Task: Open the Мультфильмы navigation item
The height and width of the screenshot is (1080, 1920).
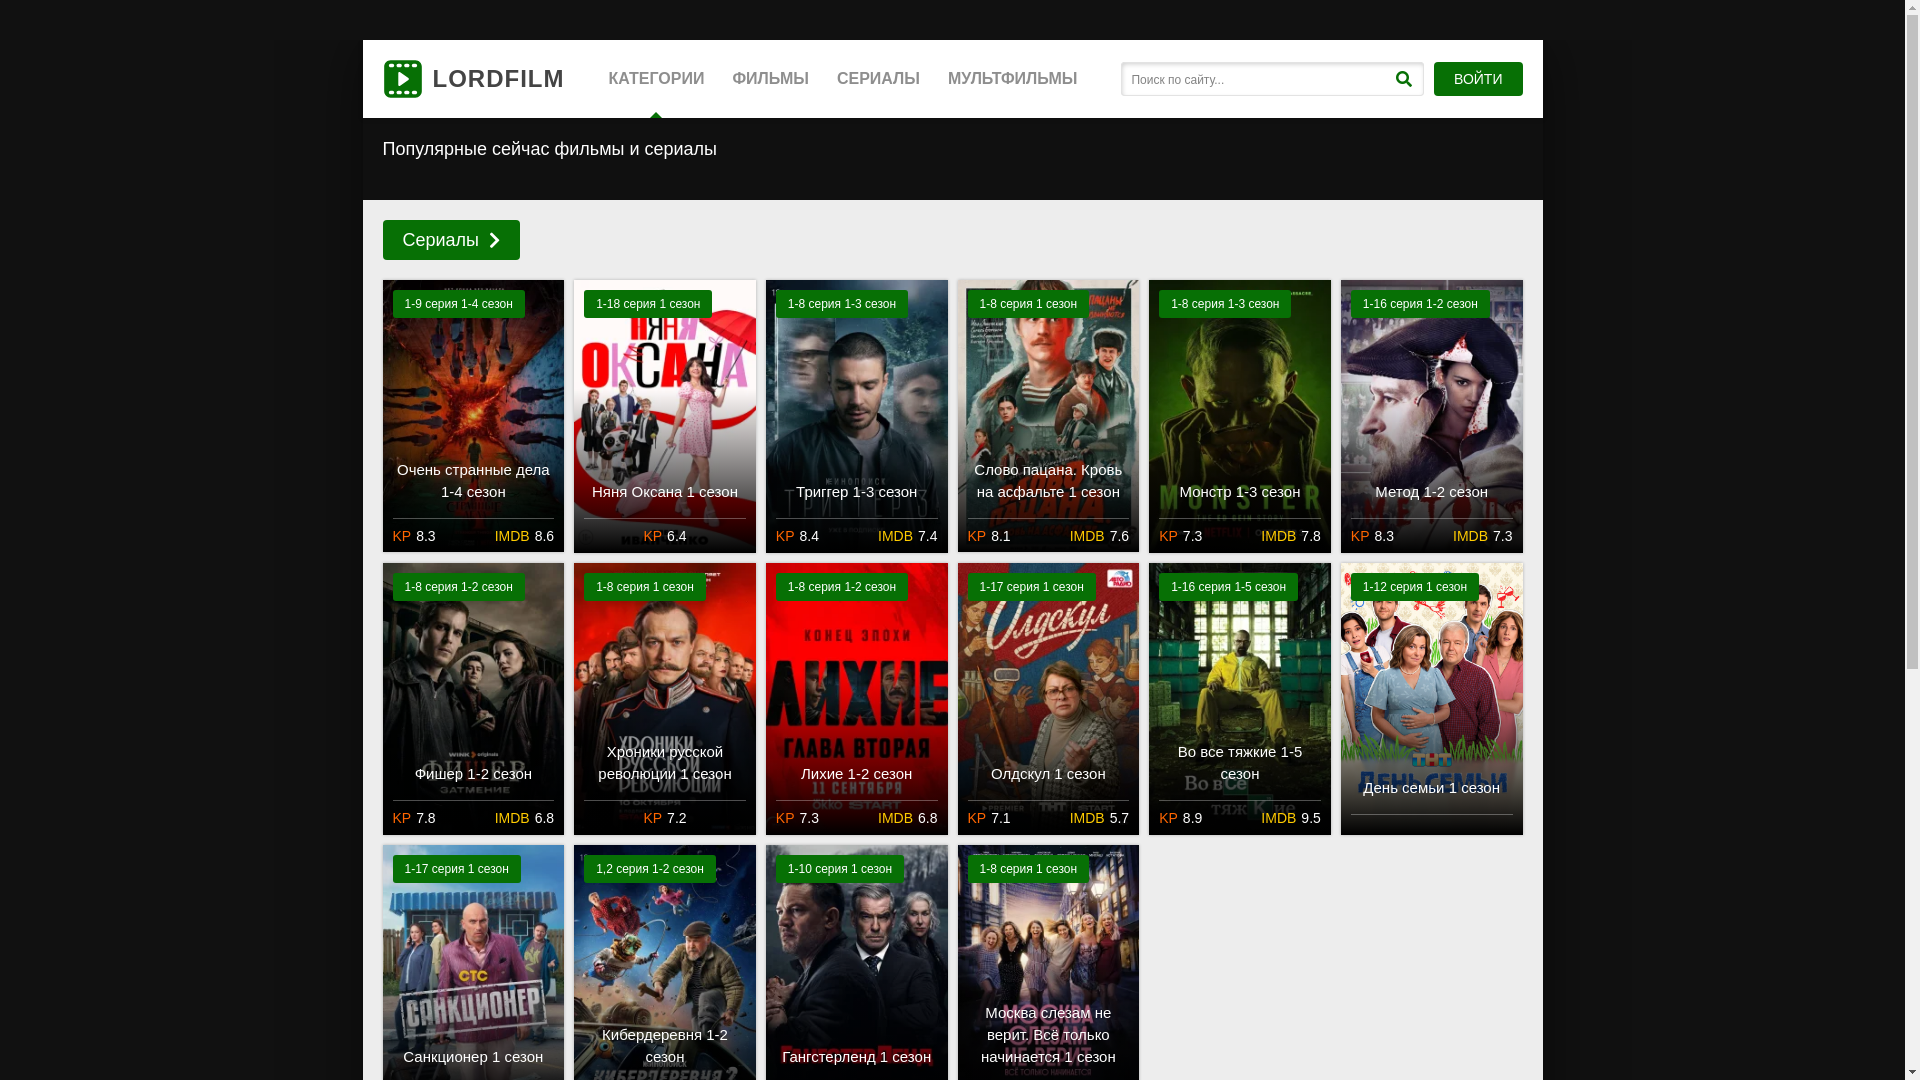Action: point(1012,79)
